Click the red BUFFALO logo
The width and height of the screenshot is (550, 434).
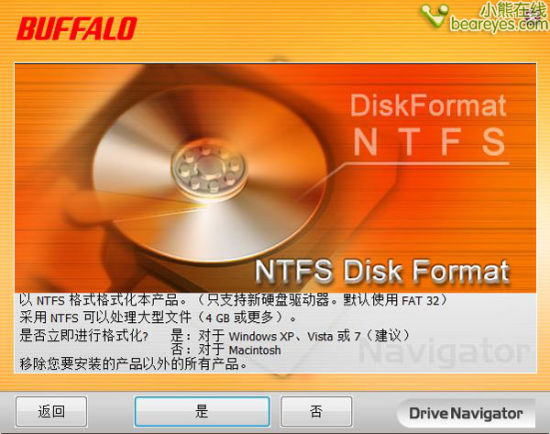77,28
